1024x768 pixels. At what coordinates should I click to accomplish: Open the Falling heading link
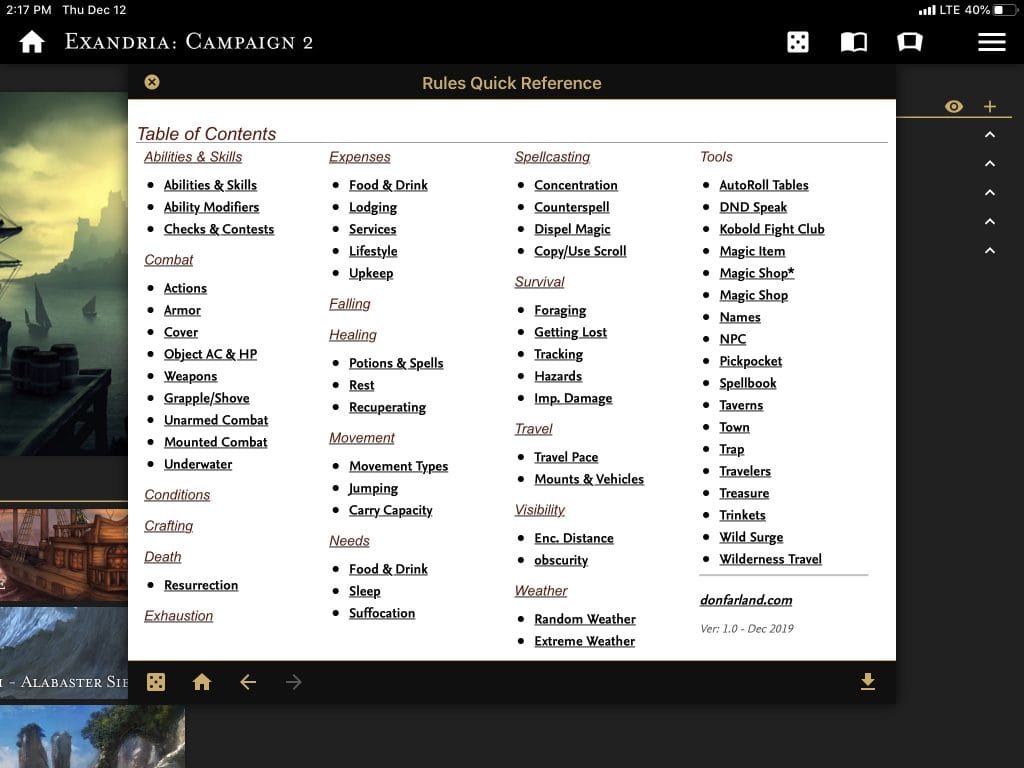(x=349, y=304)
